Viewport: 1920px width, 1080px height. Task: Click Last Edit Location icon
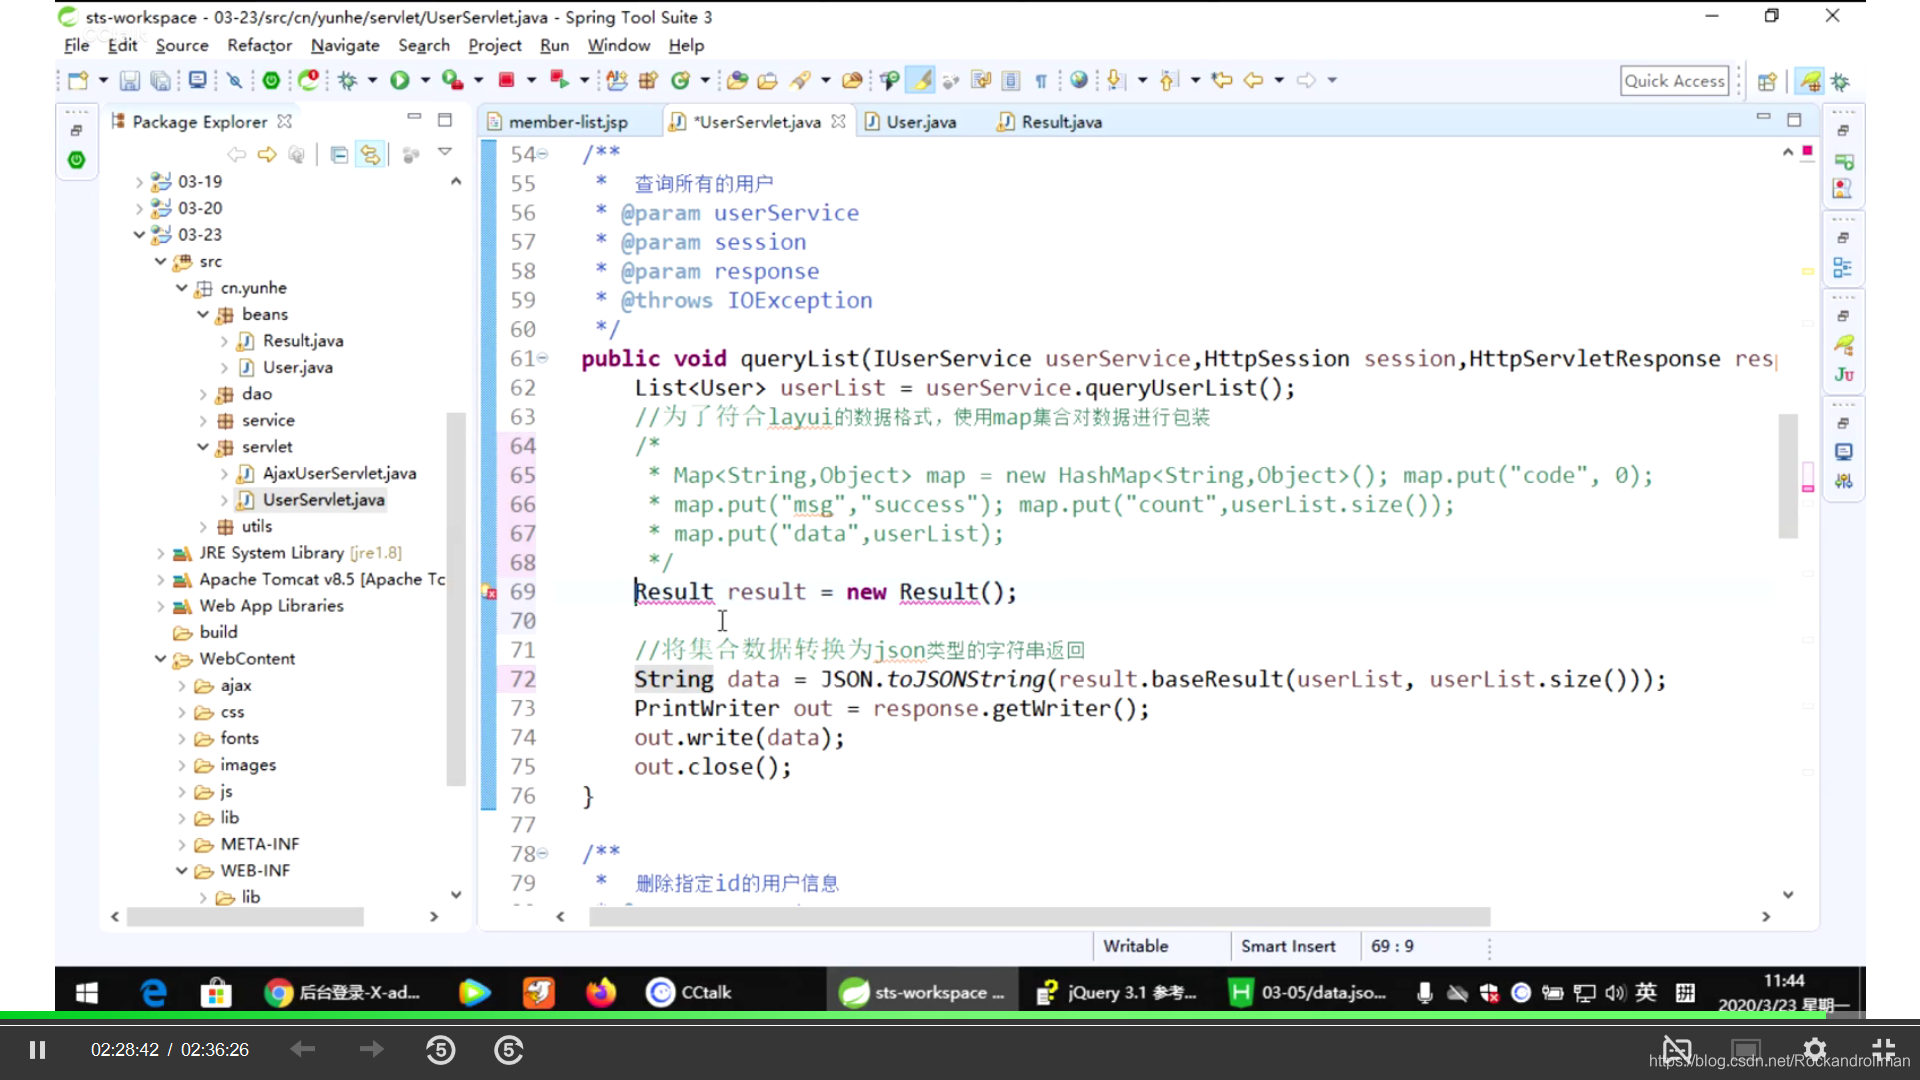[x=1221, y=81]
